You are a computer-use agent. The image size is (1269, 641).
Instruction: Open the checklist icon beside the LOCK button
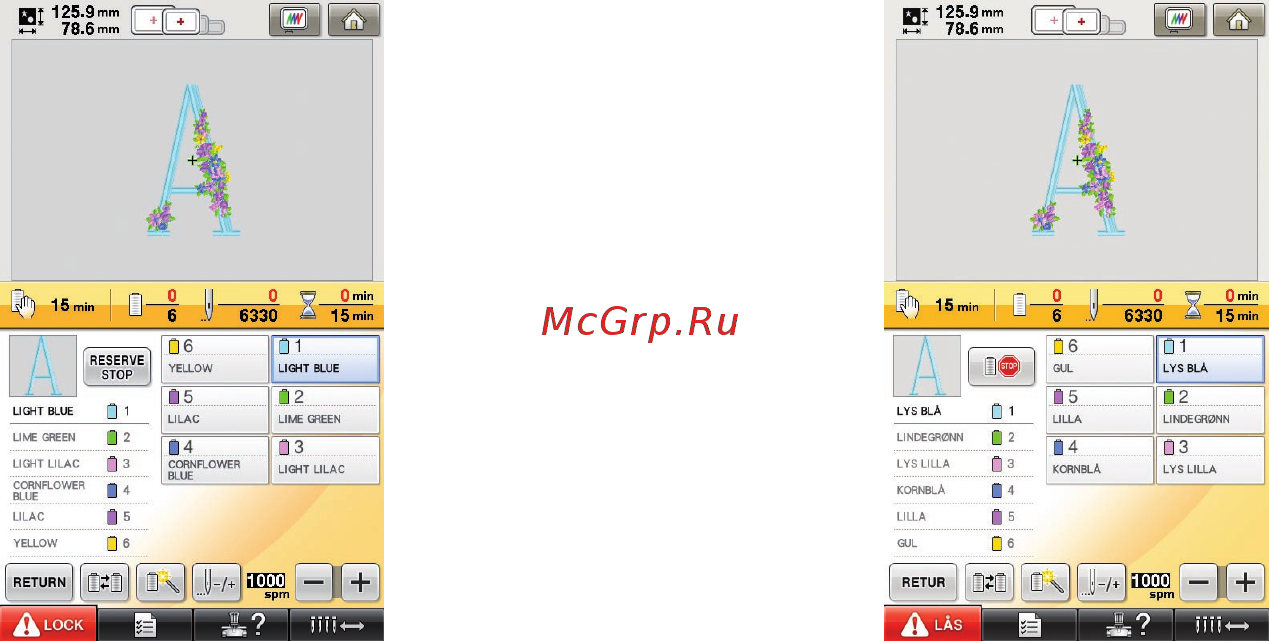coord(145,625)
